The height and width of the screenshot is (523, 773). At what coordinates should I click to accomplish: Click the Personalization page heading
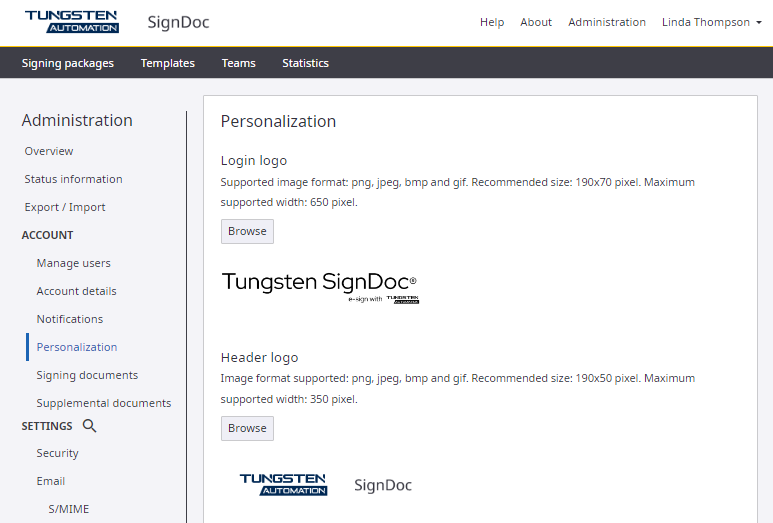point(278,121)
